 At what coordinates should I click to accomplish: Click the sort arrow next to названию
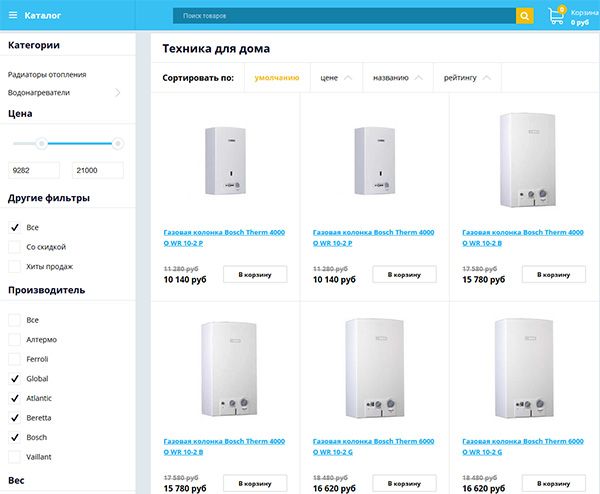[418, 77]
